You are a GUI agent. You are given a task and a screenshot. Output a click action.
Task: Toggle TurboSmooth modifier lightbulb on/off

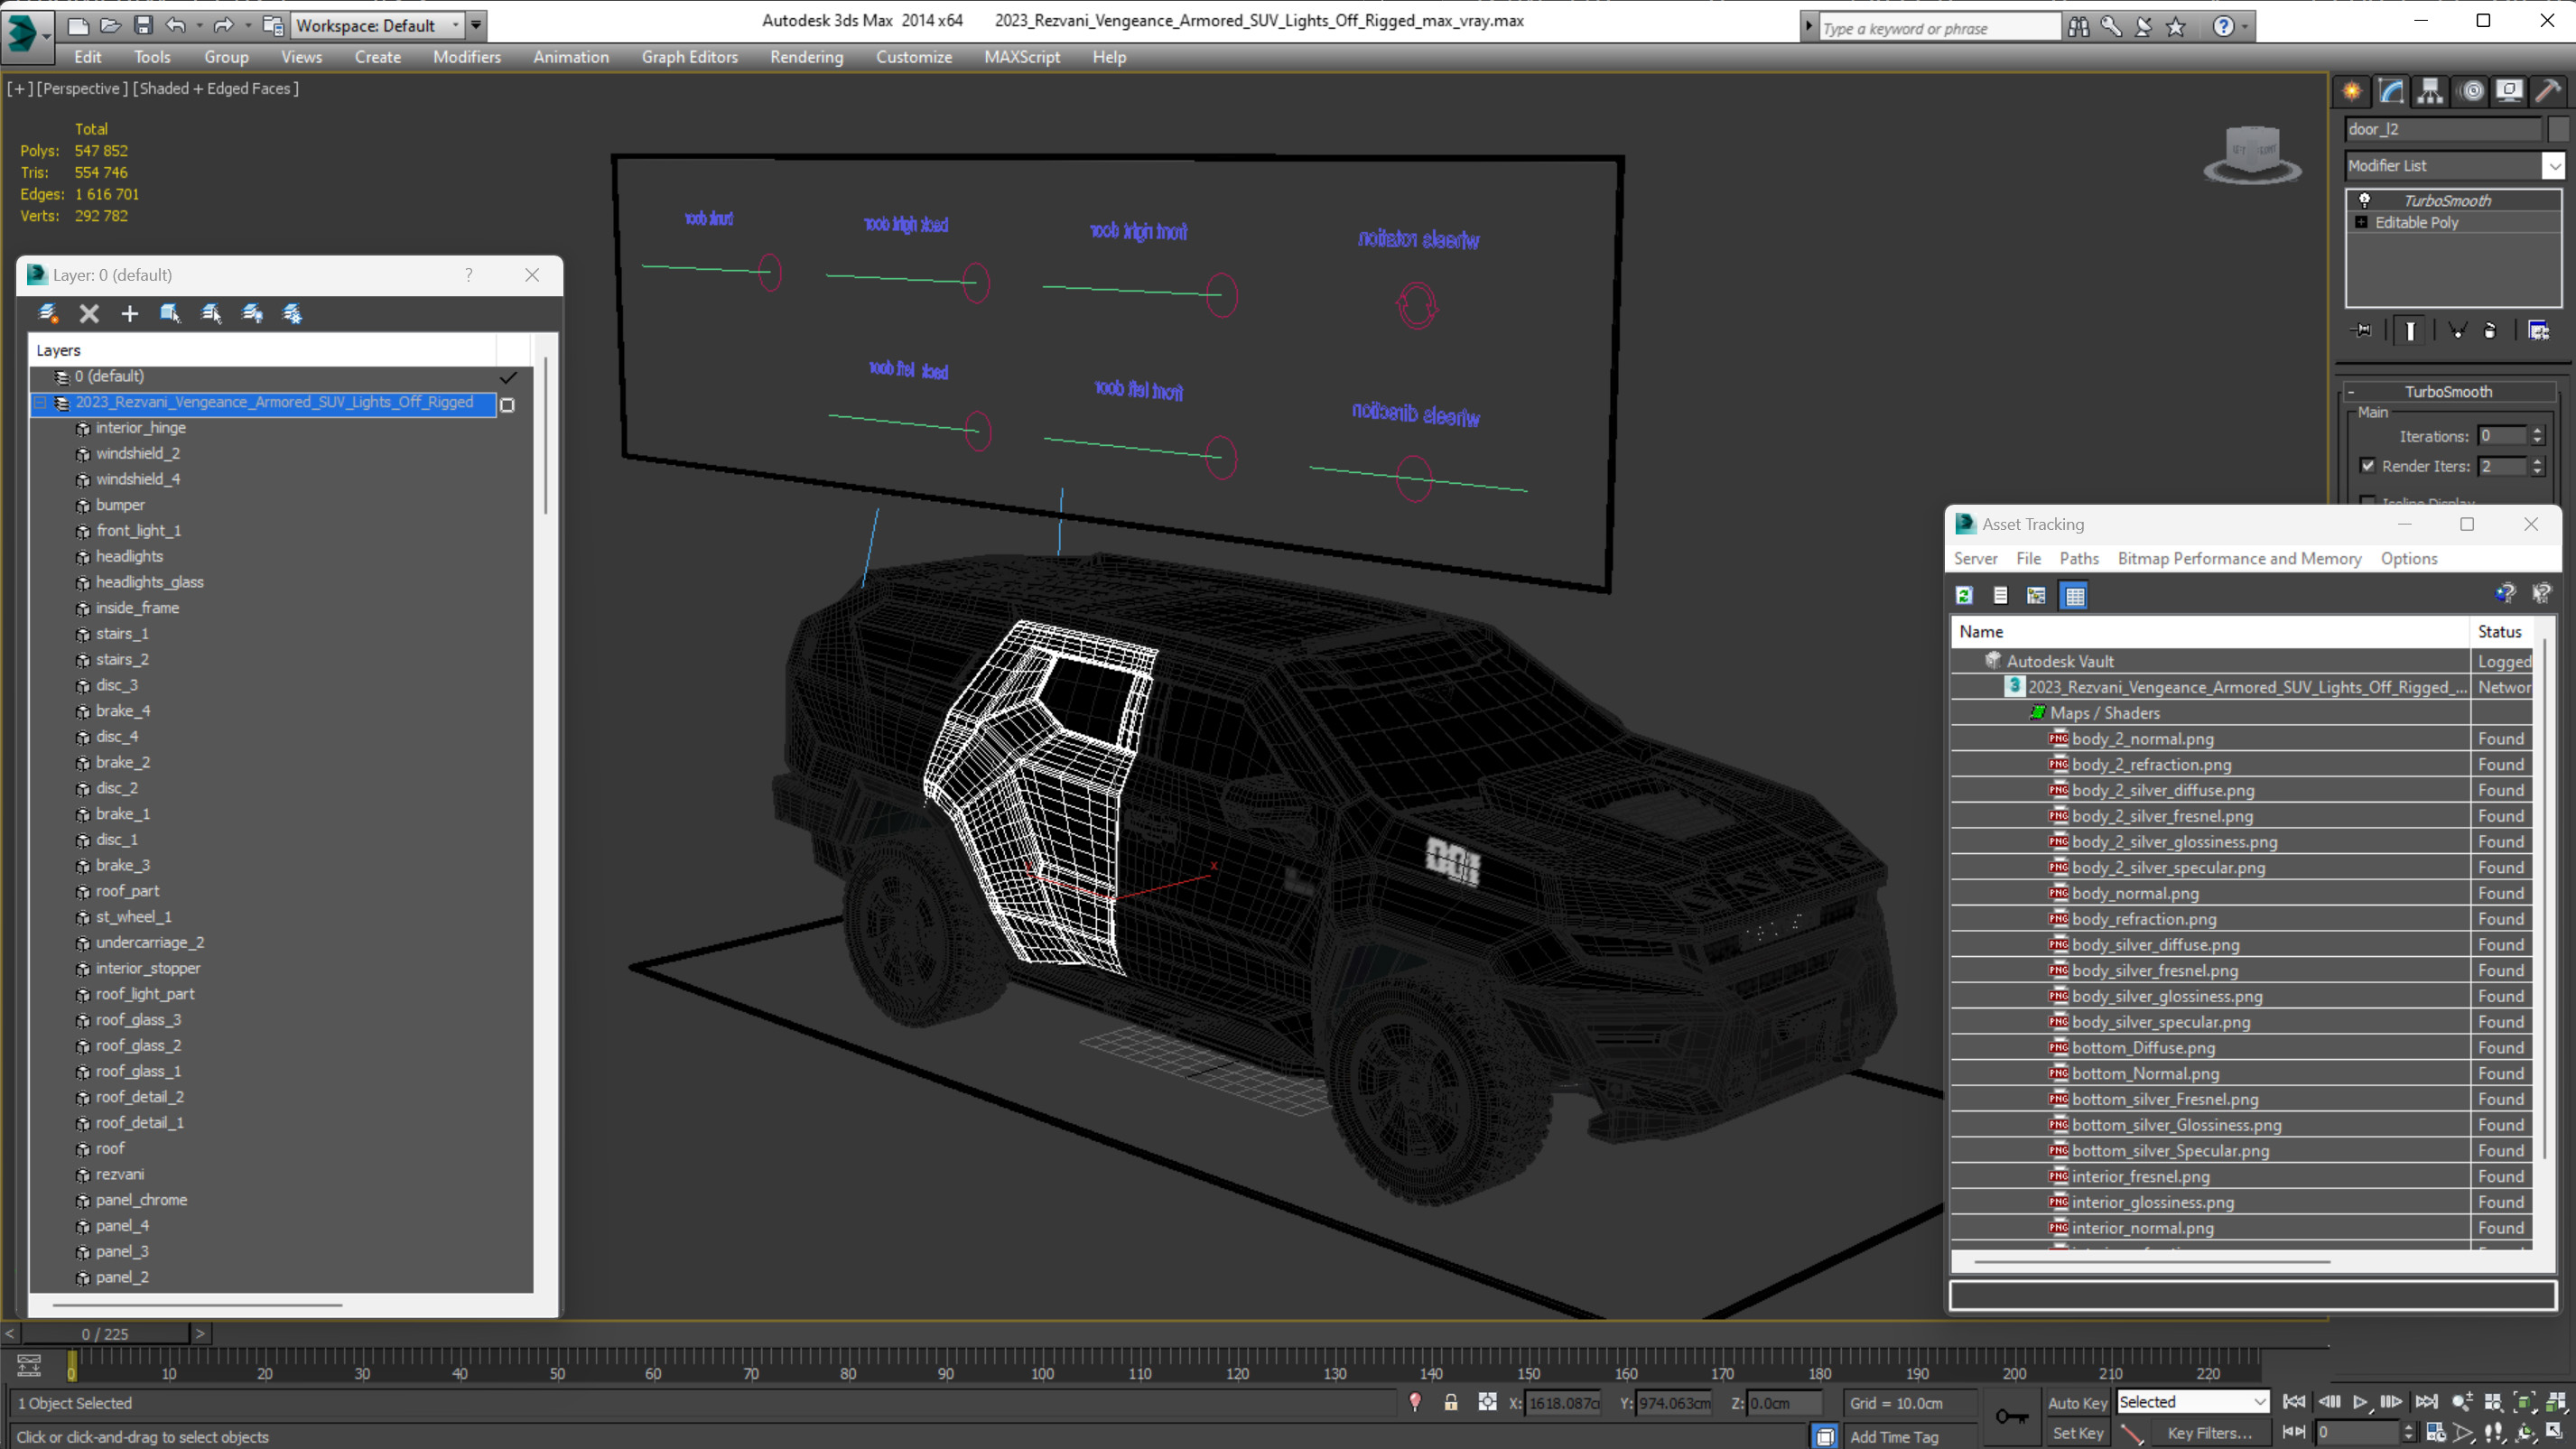click(x=2365, y=200)
